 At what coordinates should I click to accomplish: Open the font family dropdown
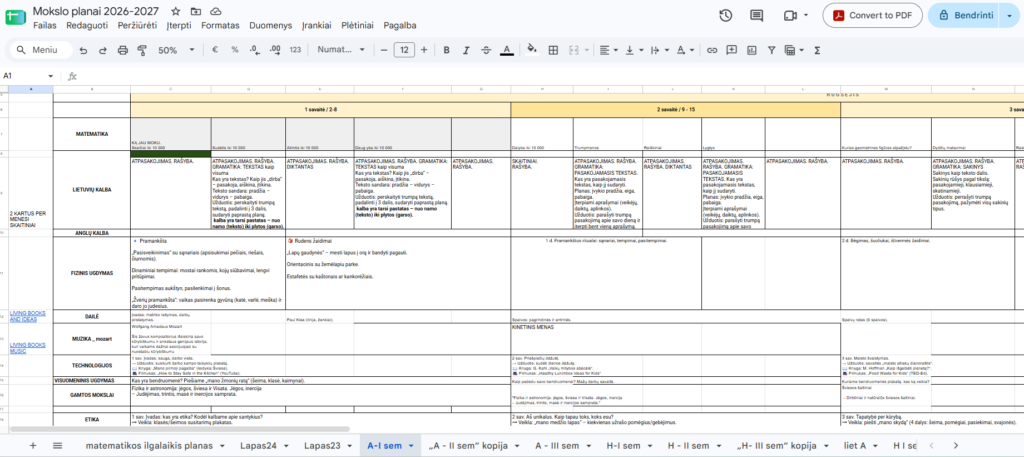coord(341,50)
